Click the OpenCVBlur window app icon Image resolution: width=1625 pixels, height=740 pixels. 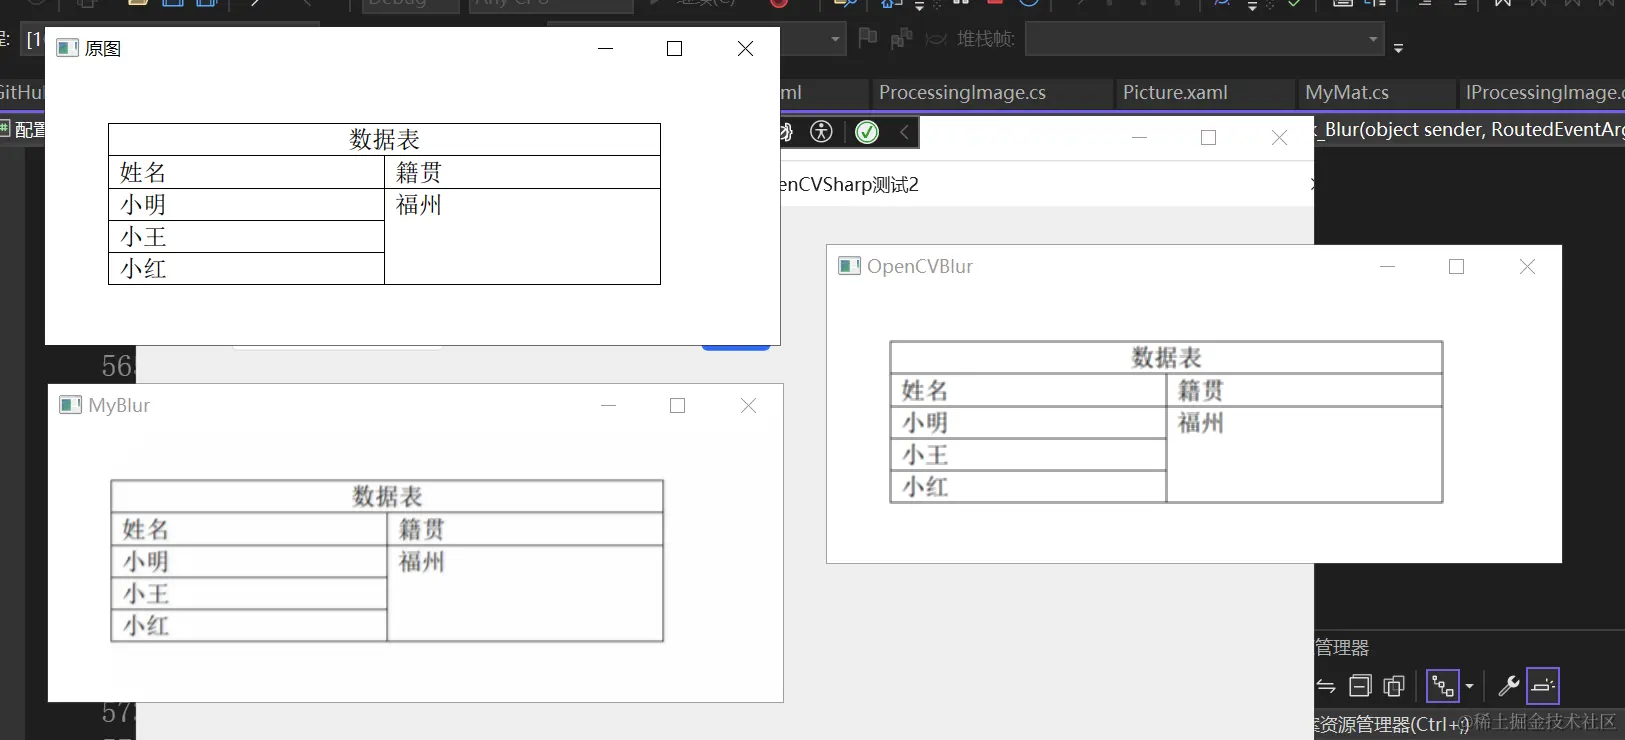click(x=849, y=266)
